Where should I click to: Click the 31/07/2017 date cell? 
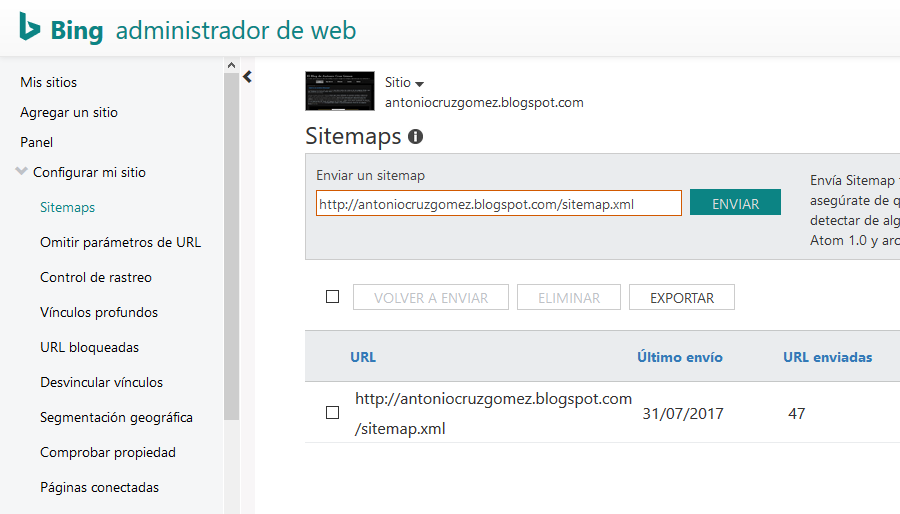pyautogui.click(x=683, y=414)
